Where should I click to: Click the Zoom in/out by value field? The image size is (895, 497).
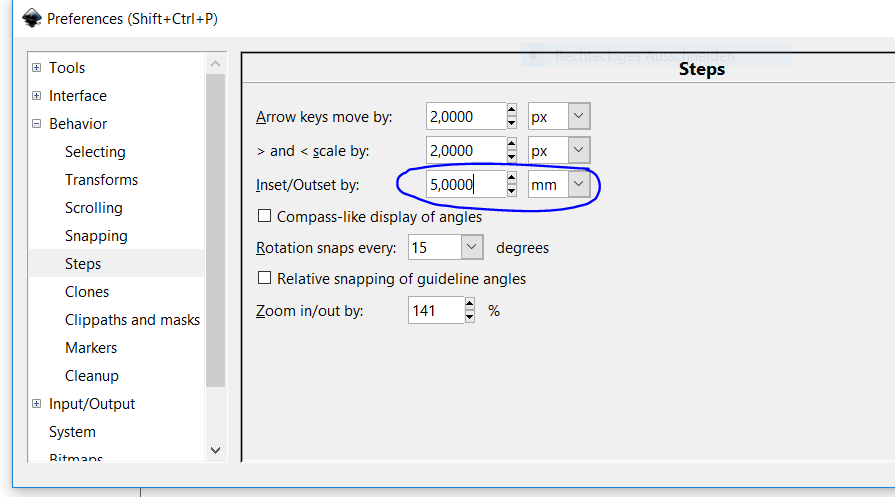(x=436, y=310)
